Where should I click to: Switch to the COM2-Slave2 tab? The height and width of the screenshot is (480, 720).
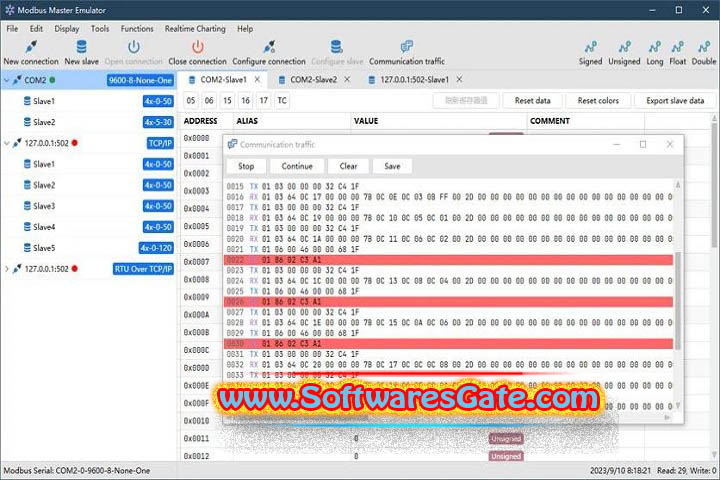pyautogui.click(x=314, y=80)
